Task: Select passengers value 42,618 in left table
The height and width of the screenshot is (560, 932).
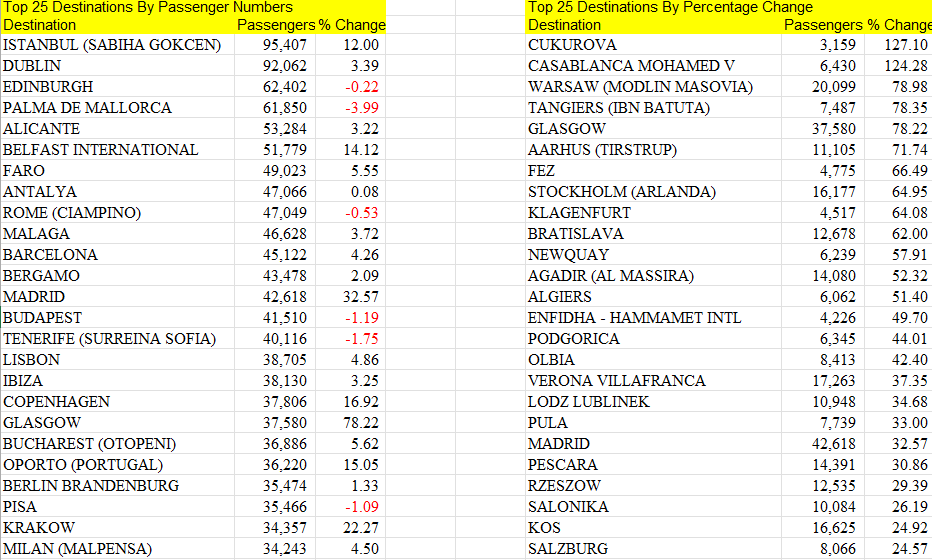Action: coord(275,297)
